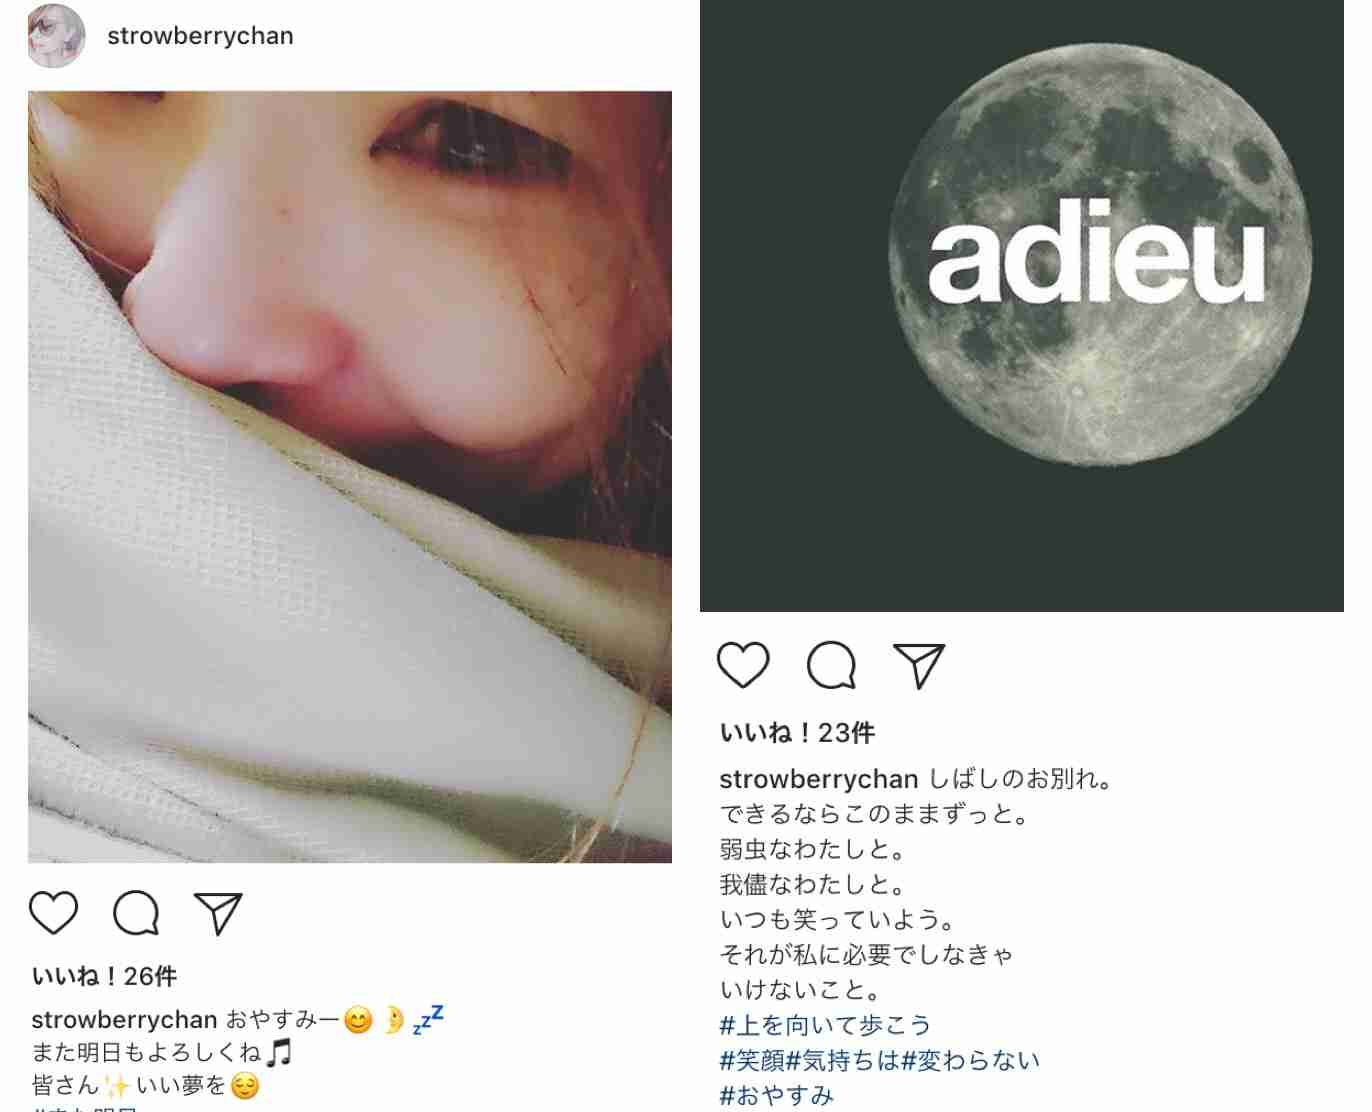The width and height of the screenshot is (1372, 1112).
Task: Open hashtag #変わらない
Action: 970,1060
